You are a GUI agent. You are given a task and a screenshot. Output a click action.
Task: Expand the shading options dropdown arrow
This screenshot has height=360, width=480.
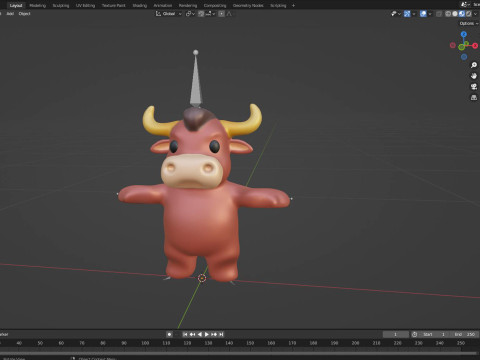pyautogui.click(x=476, y=14)
